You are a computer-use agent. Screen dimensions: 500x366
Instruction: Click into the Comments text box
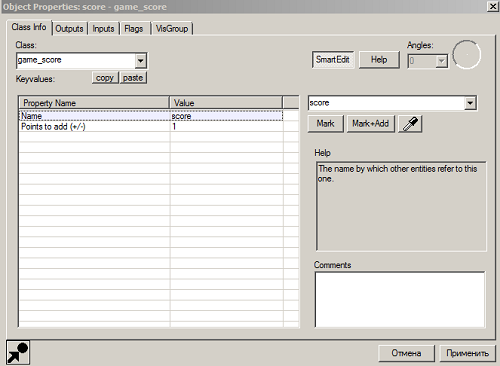400,299
